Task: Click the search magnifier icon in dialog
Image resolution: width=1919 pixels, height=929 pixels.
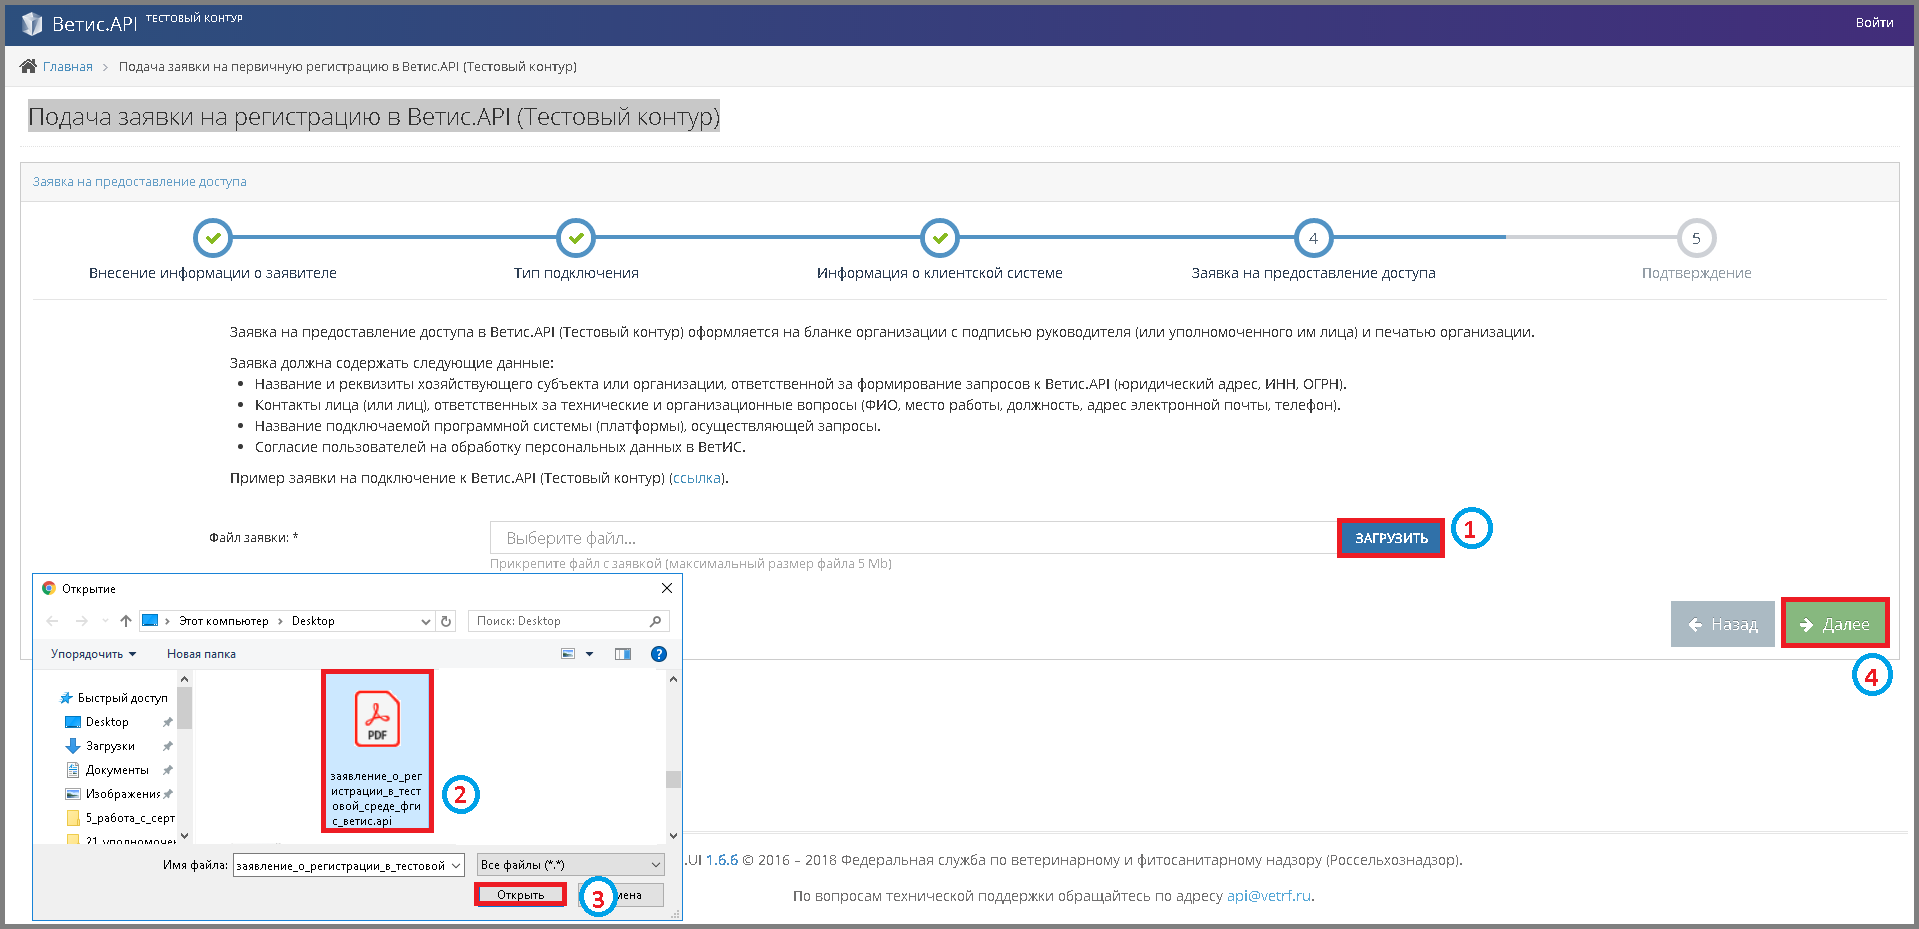Action: 656,621
